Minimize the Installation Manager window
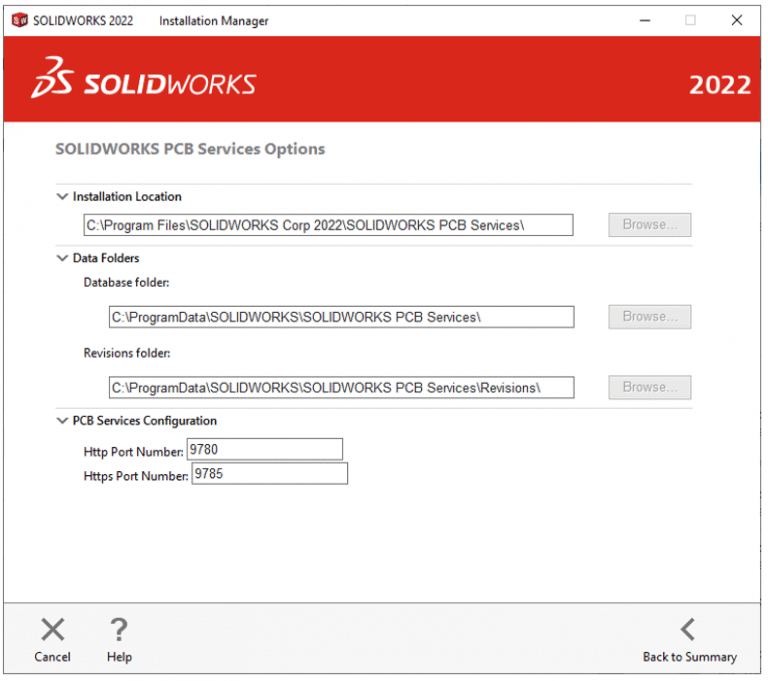The image size is (768, 681). click(x=645, y=20)
